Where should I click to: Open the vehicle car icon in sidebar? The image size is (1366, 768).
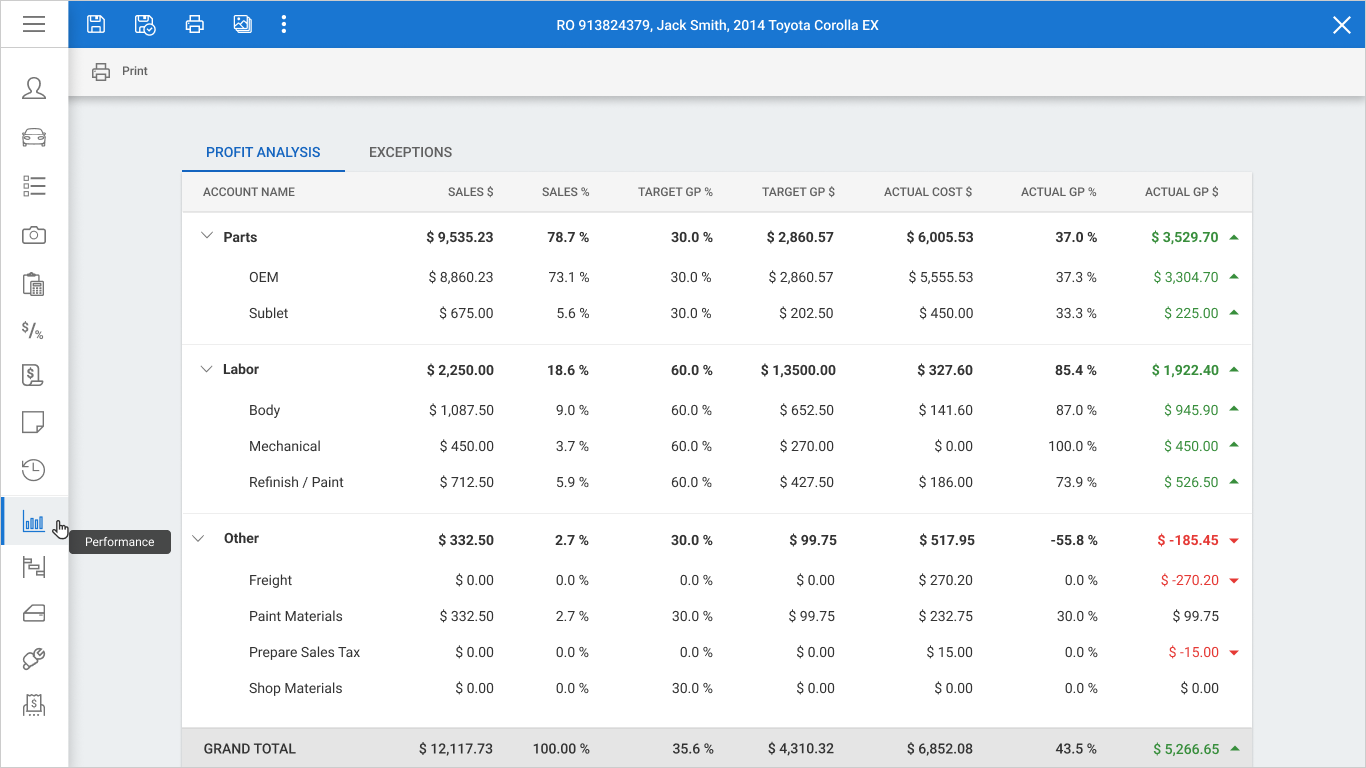coord(34,137)
